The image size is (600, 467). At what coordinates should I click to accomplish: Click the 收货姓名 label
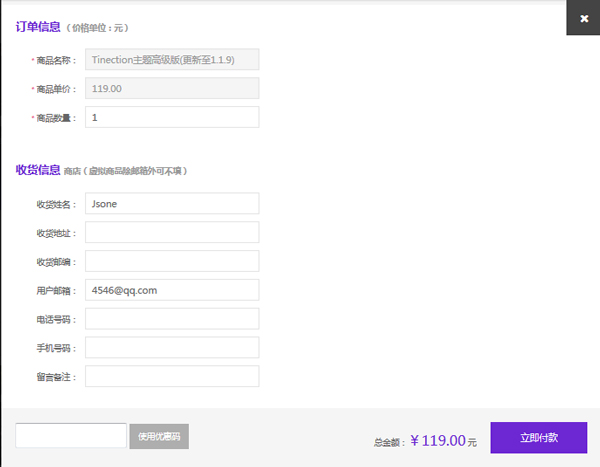click(x=56, y=205)
